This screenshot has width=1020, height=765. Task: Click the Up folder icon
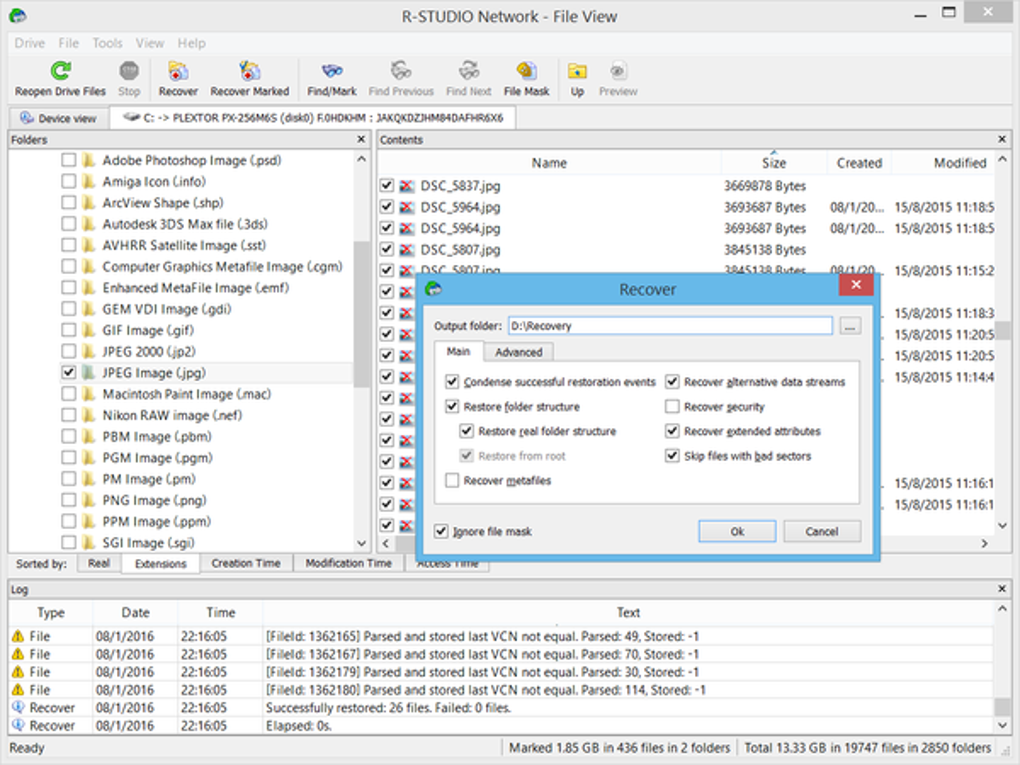pyautogui.click(x=577, y=71)
